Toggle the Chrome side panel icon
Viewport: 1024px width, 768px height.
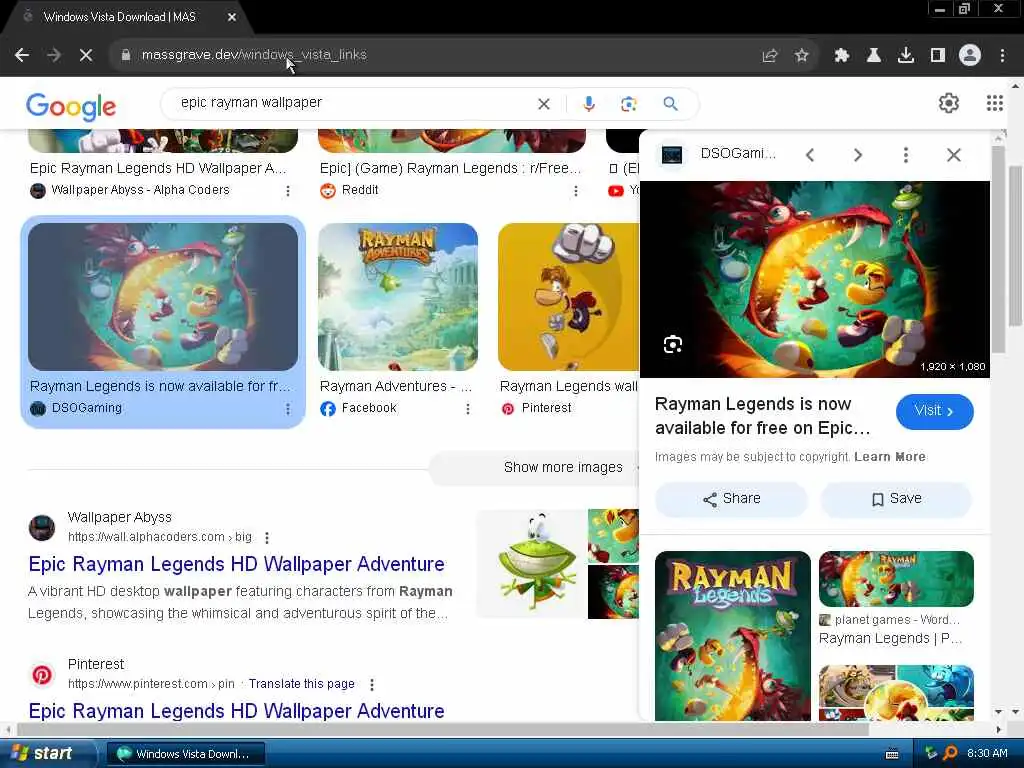(938, 56)
